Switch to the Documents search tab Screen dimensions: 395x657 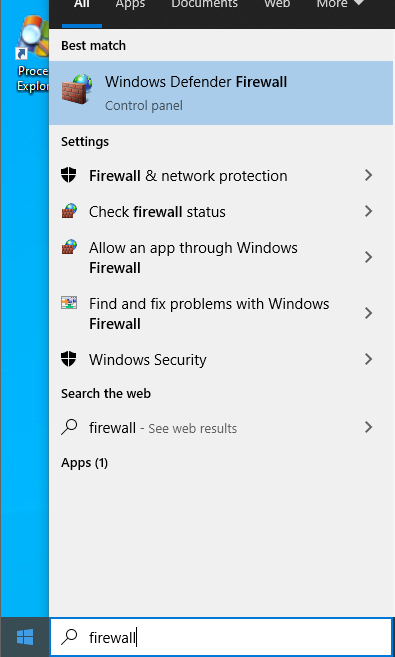[x=204, y=4]
